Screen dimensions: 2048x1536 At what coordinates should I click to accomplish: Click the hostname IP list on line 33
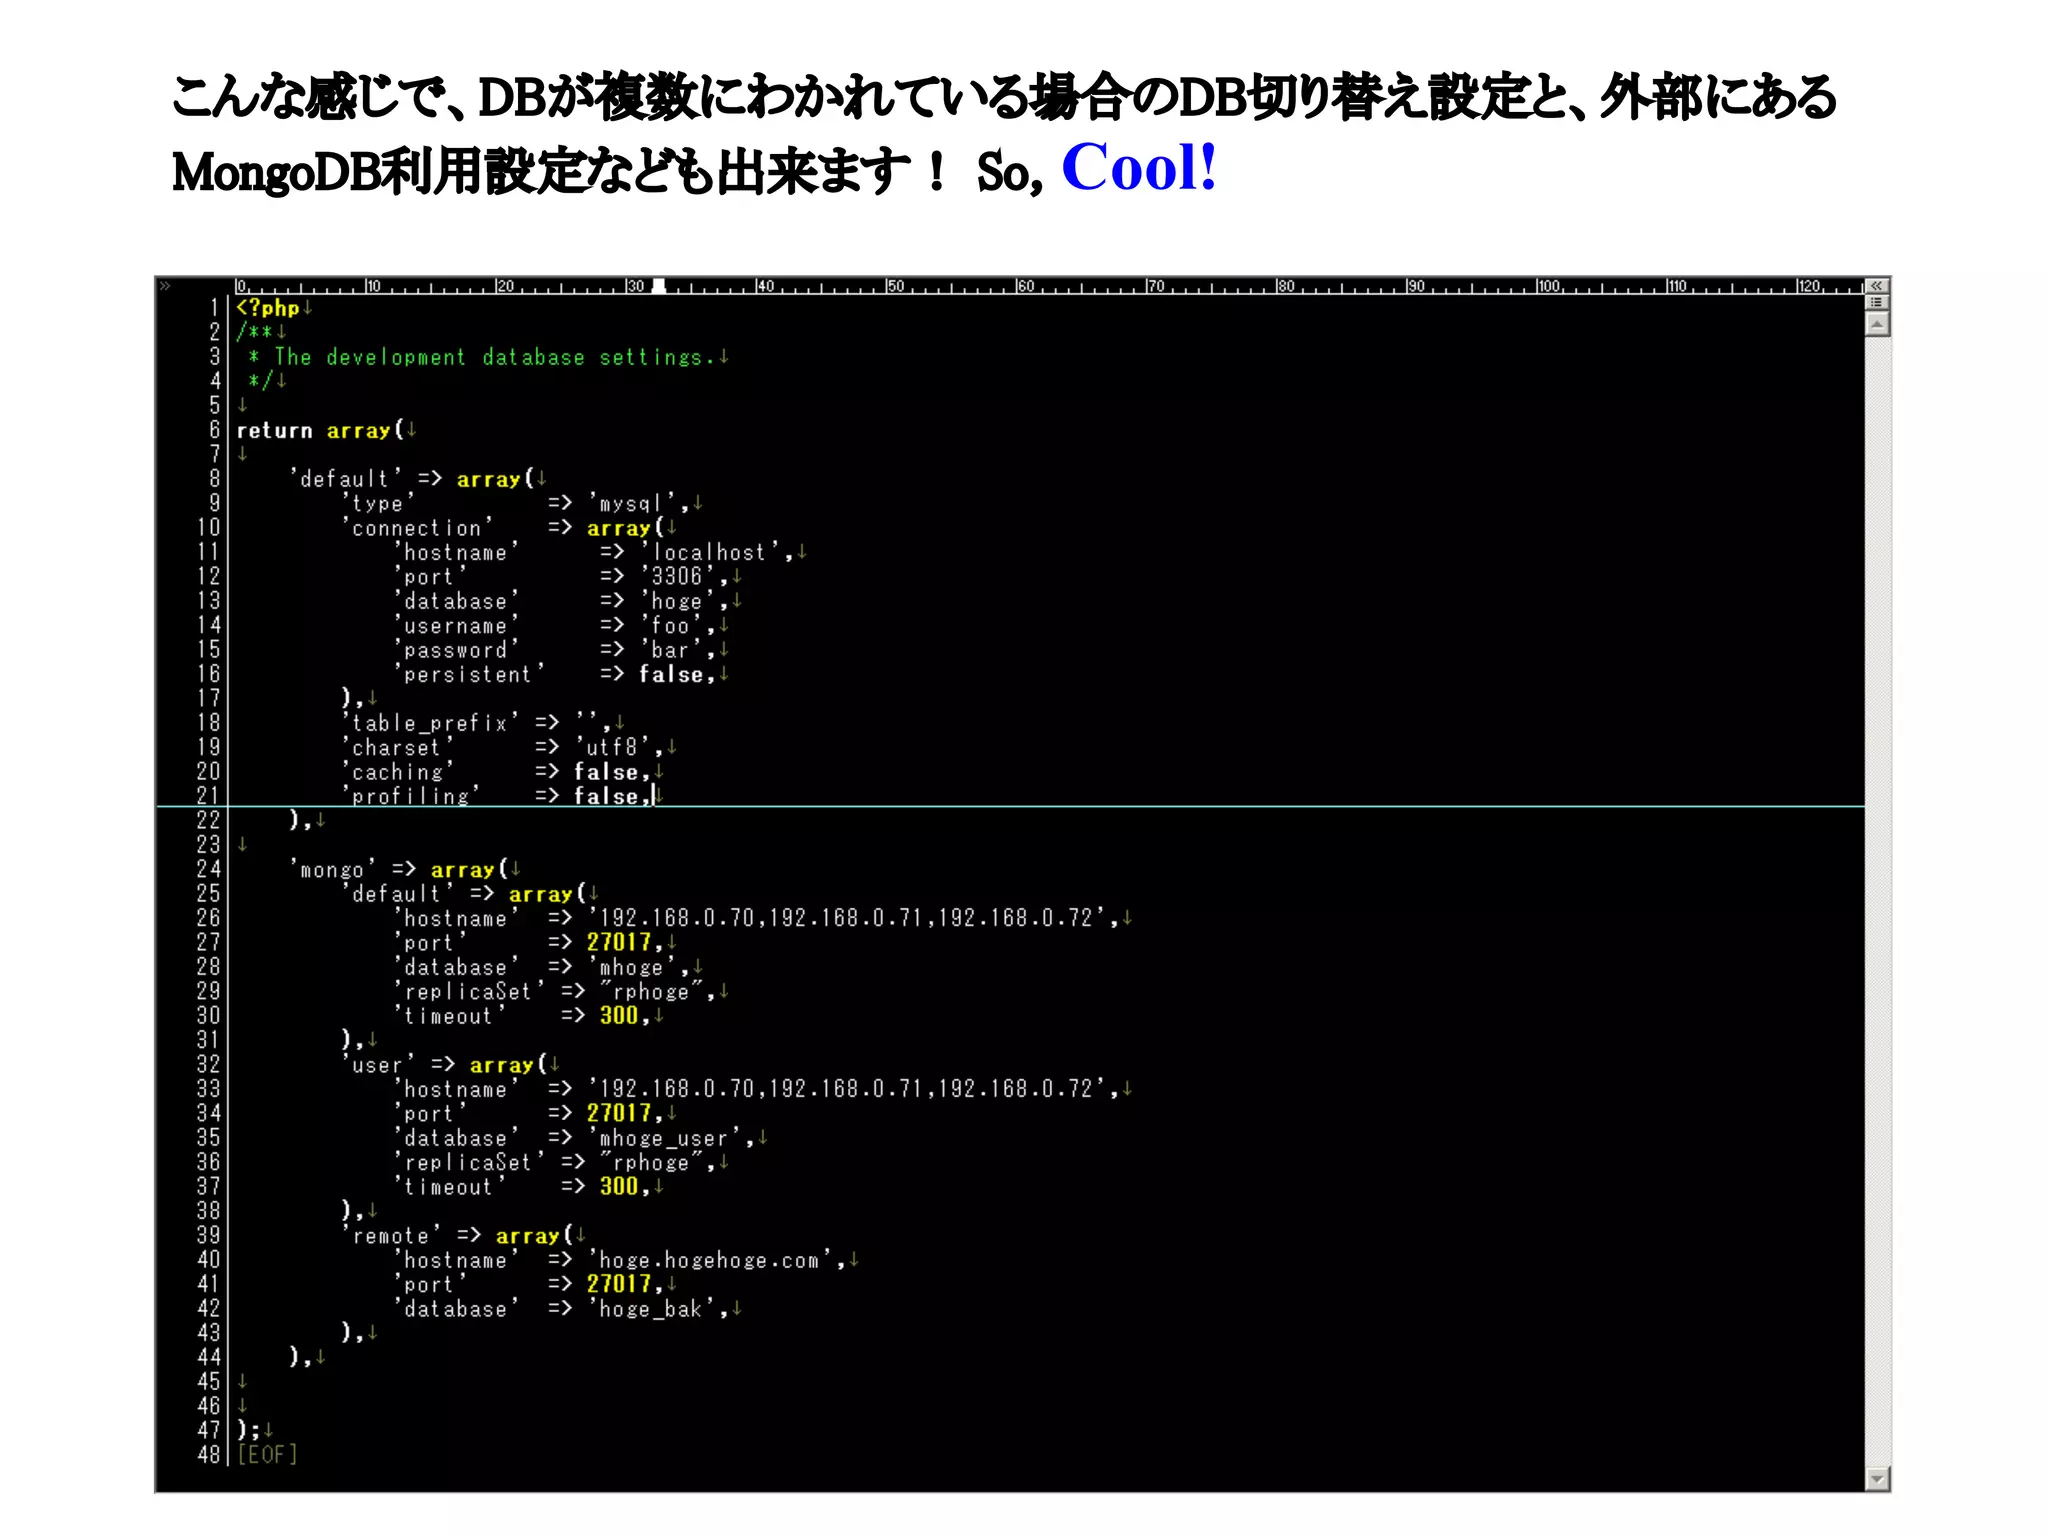click(847, 1089)
